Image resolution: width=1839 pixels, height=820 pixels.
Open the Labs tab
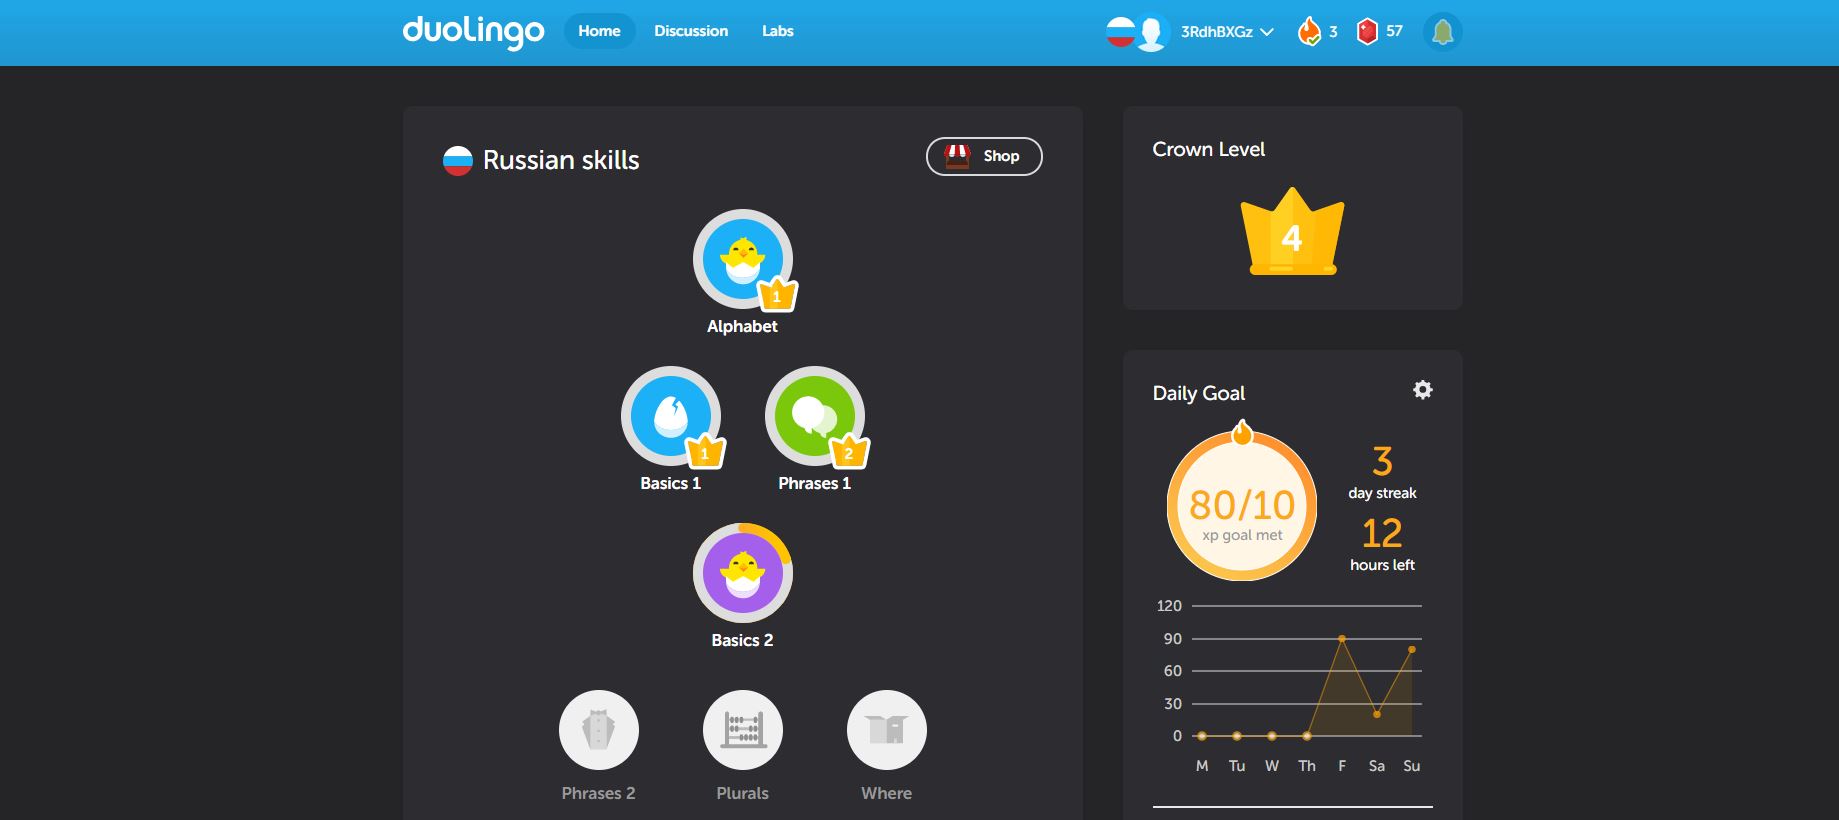point(777,31)
